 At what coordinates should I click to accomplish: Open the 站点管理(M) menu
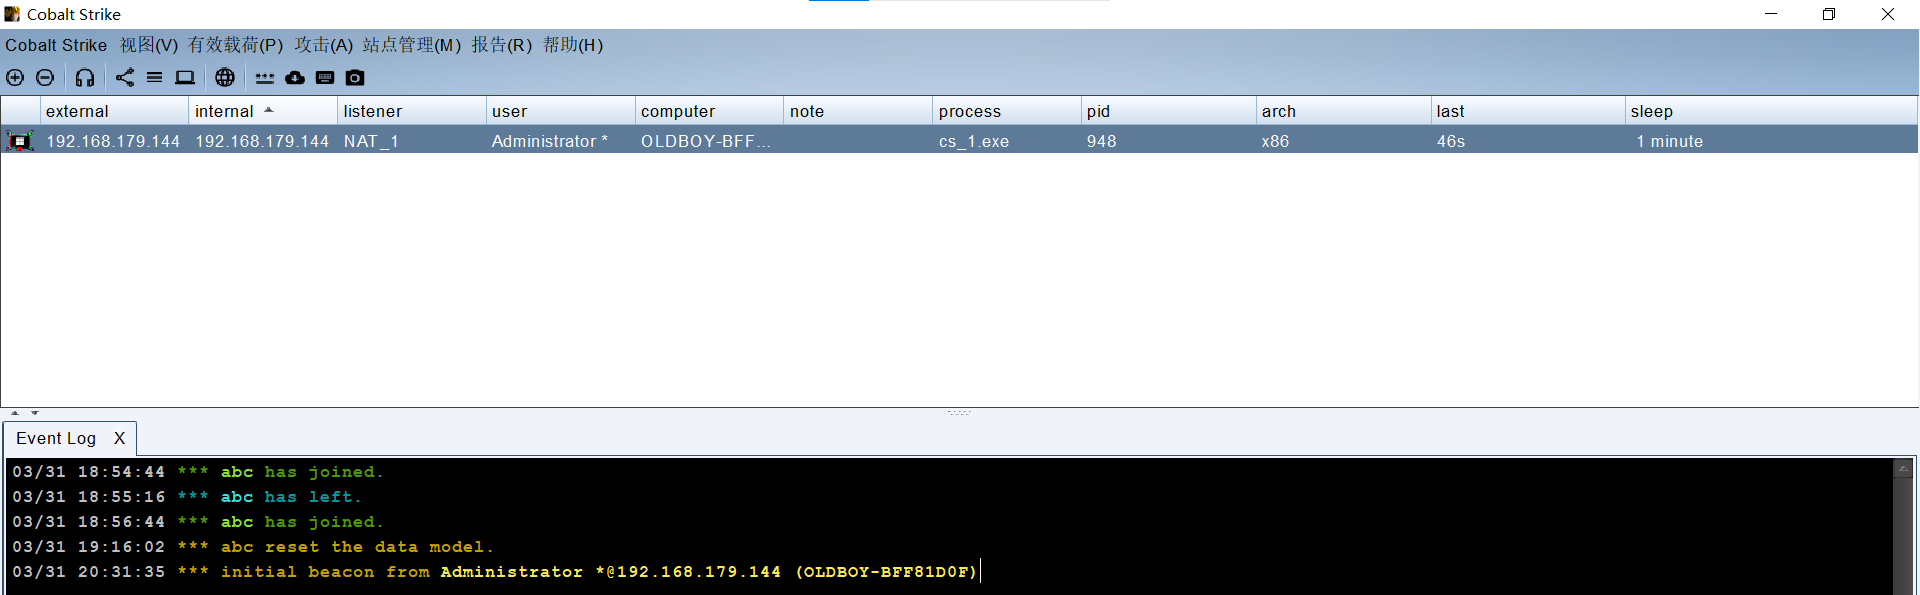click(x=412, y=45)
